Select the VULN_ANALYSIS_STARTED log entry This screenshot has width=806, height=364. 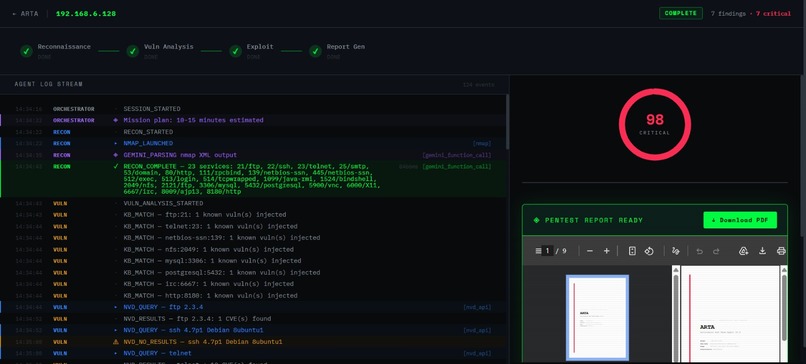pos(253,203)
